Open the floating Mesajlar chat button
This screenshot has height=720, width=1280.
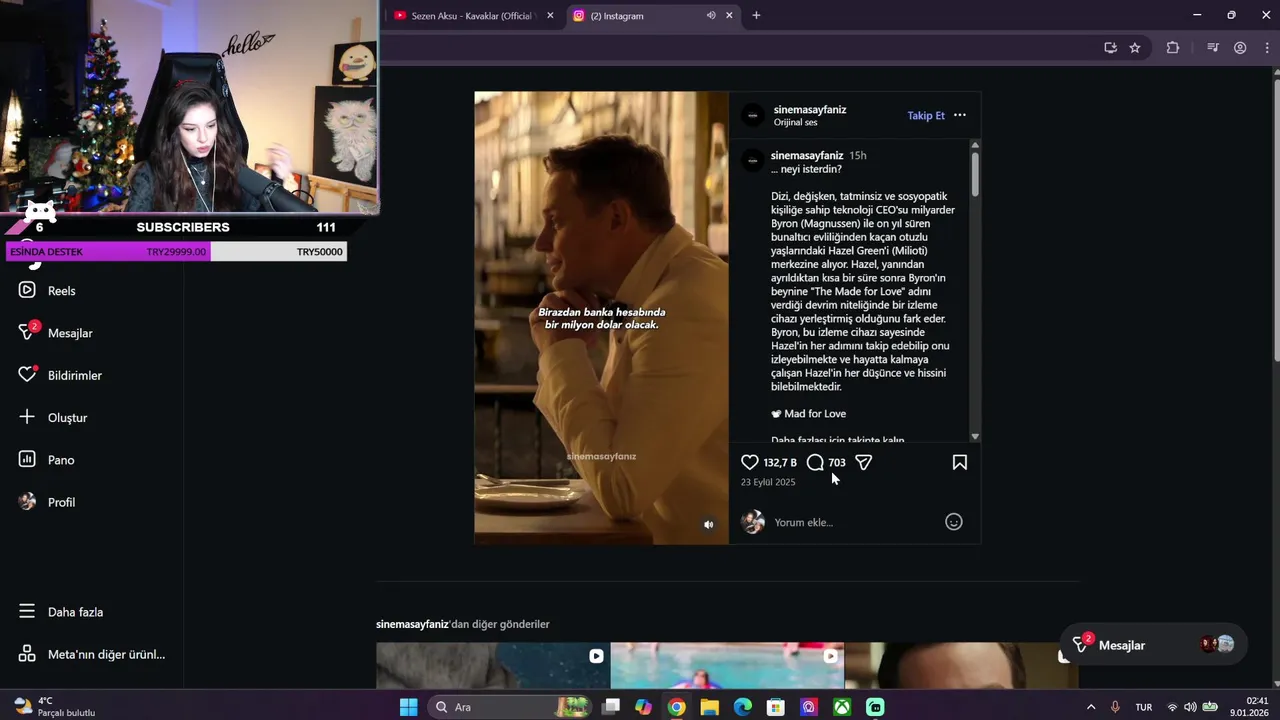[1152, 645]
